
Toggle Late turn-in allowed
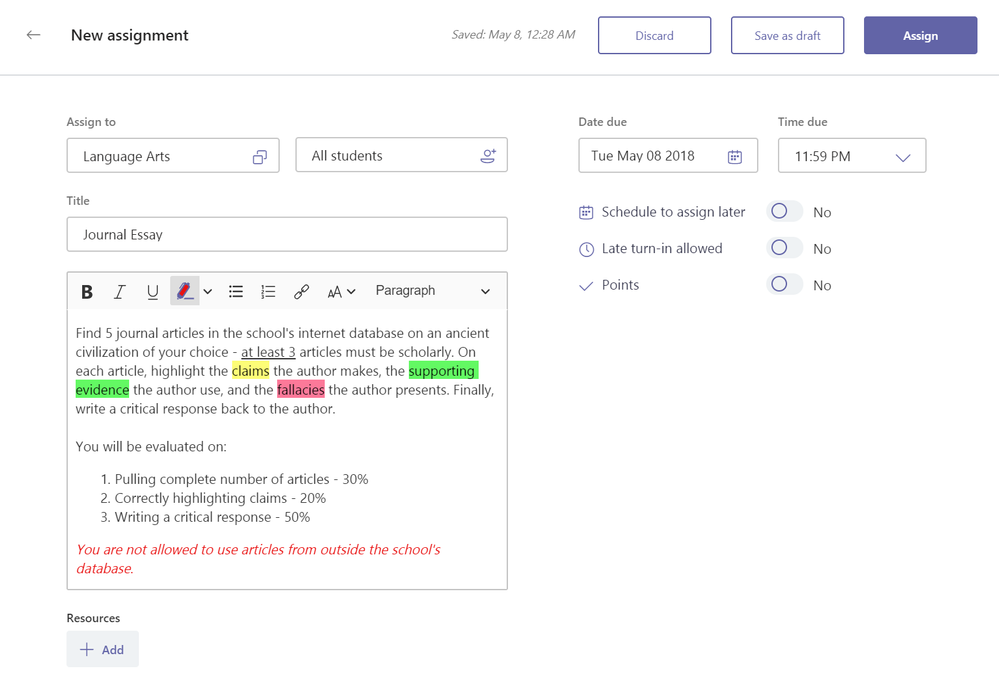784,248
